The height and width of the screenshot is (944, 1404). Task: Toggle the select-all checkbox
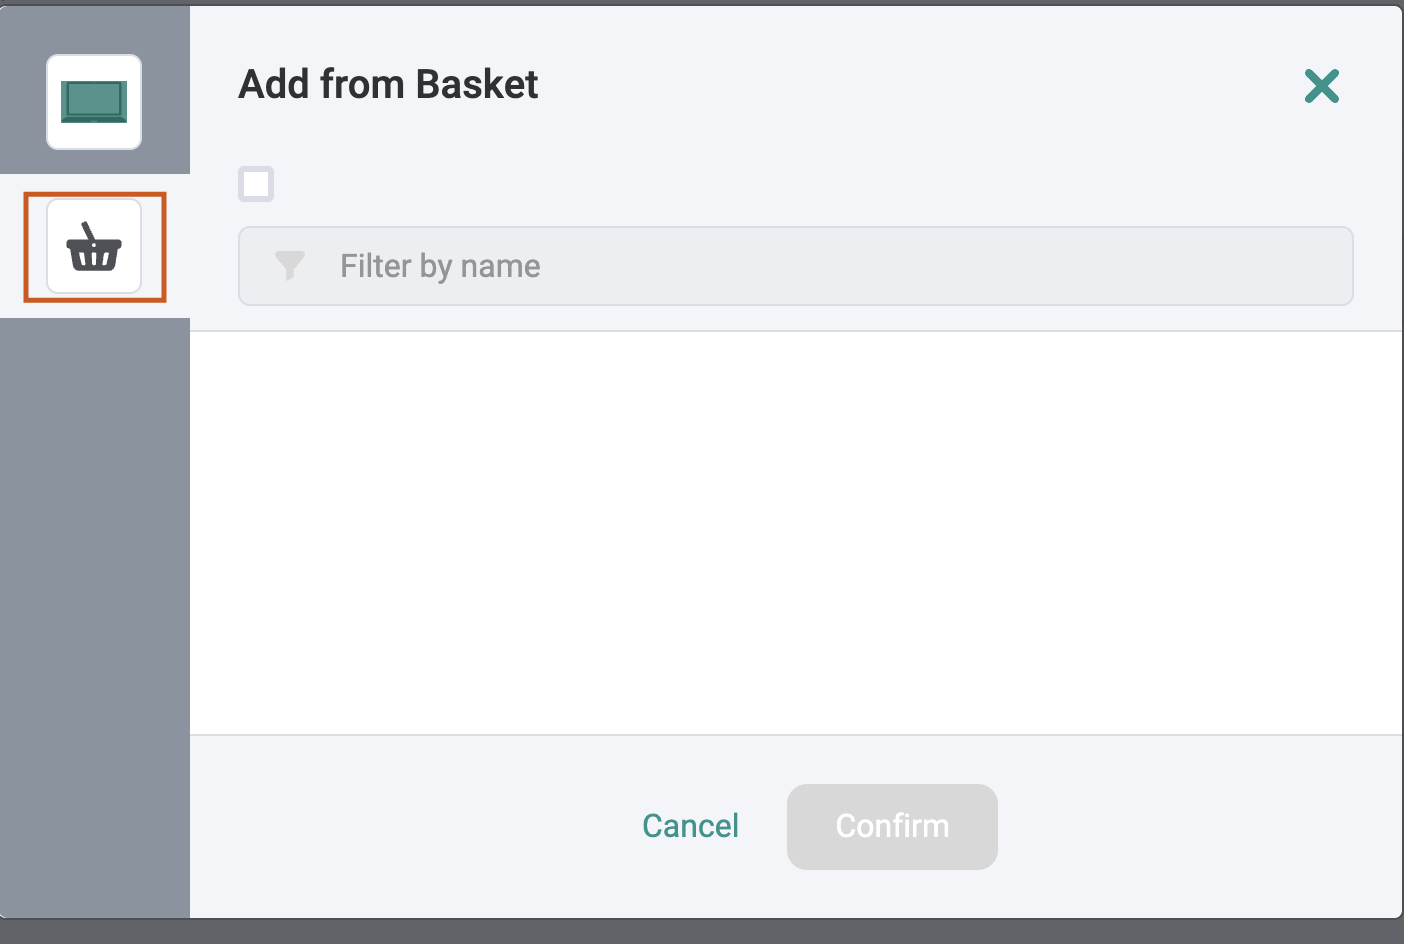pyautogui.click(x=256, y=184)
